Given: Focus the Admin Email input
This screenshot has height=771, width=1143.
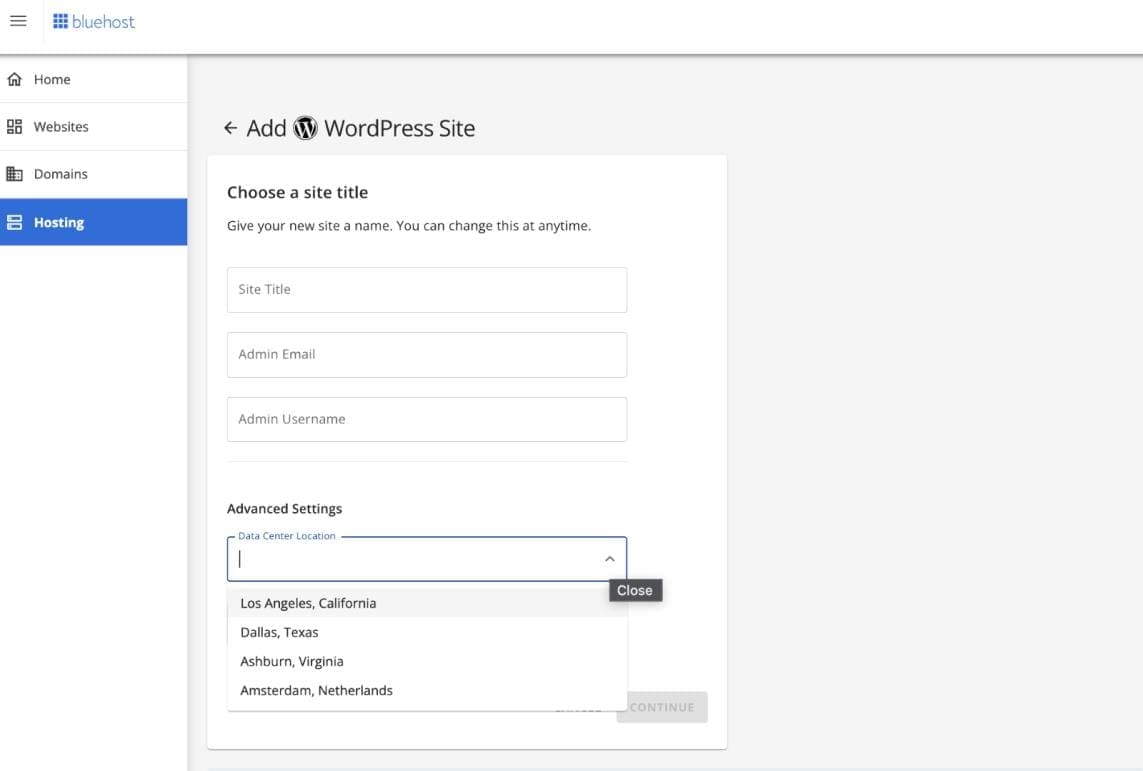Looking at the screenshot, I should (427, 354).
